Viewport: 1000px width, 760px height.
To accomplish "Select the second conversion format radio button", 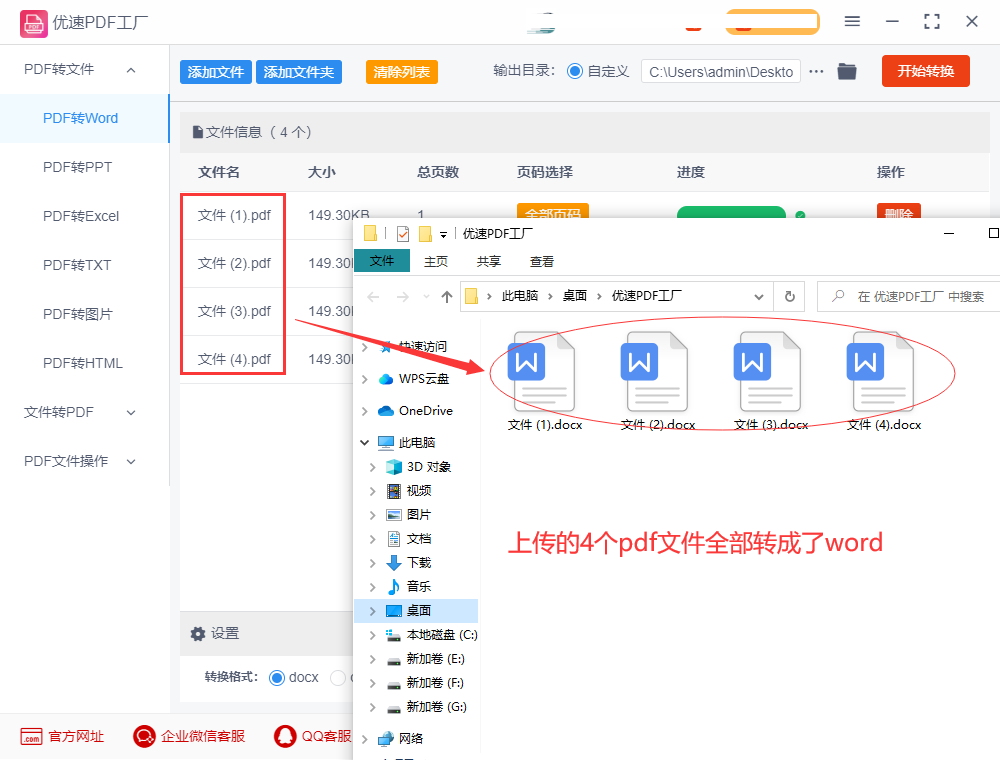I will click(x=338, y=678).
